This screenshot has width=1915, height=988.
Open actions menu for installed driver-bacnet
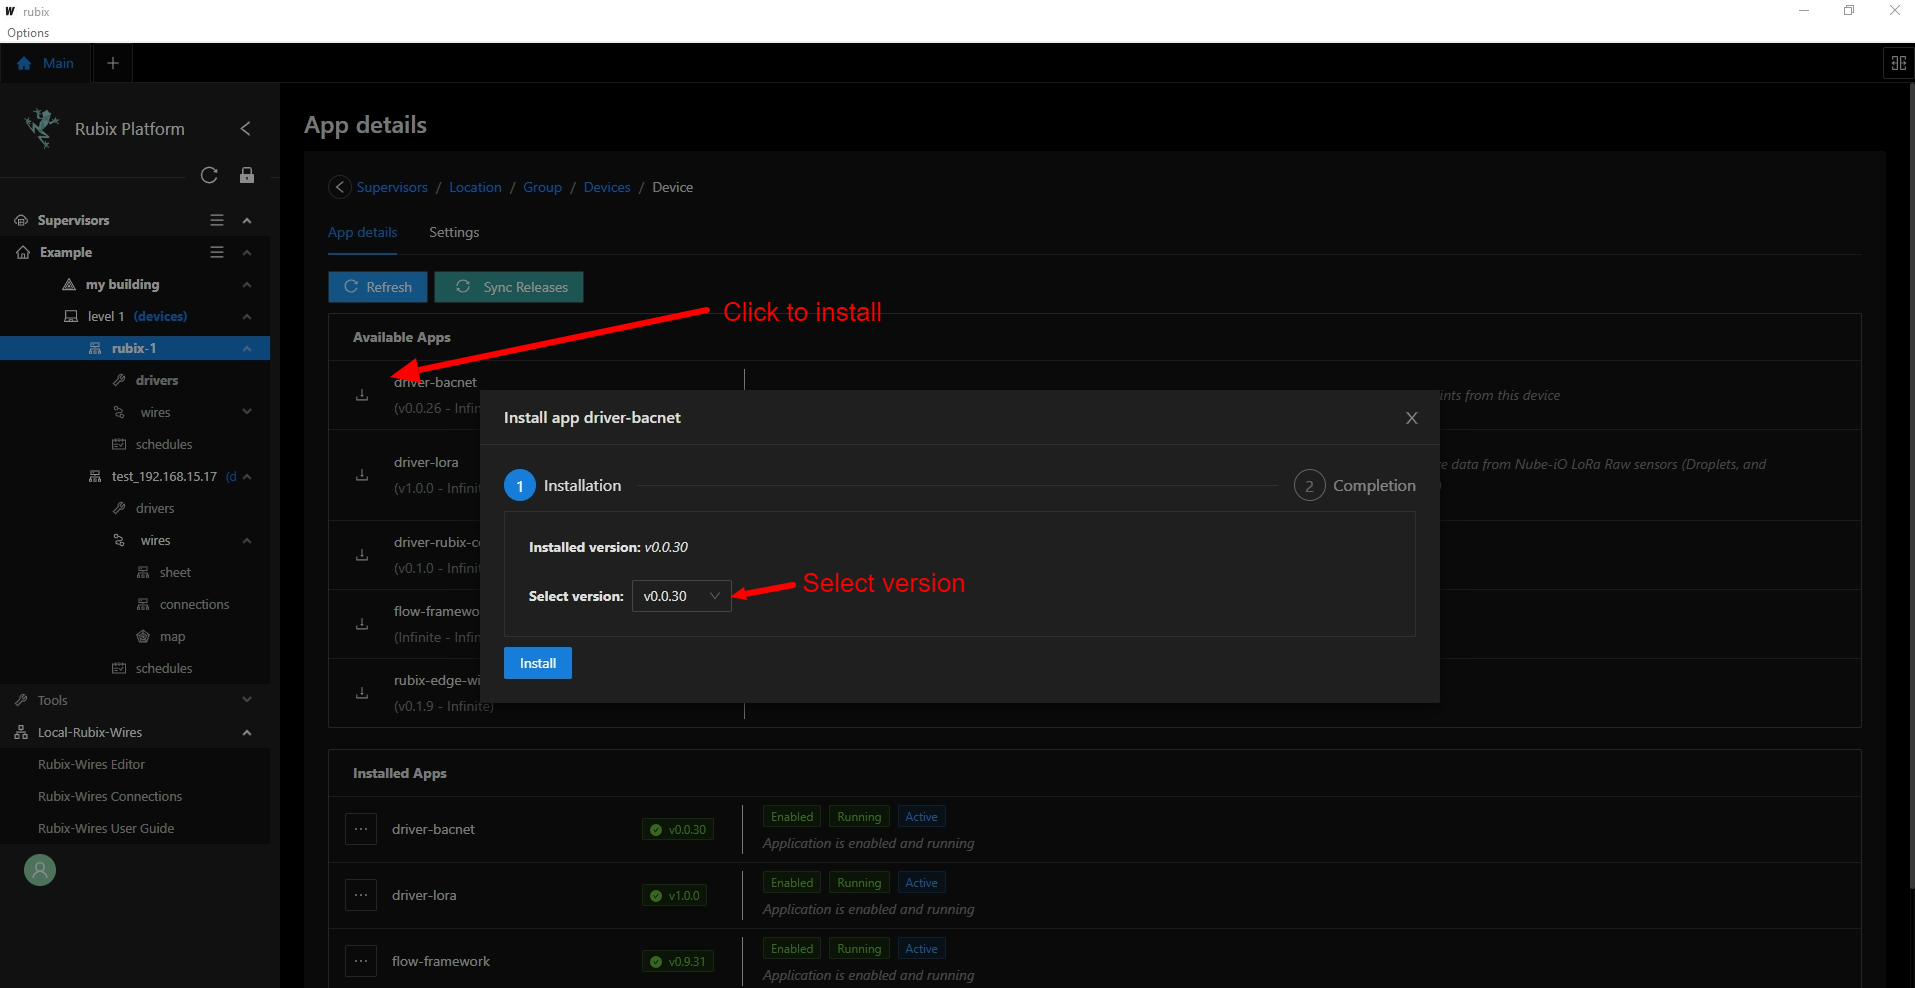[361, 829]
